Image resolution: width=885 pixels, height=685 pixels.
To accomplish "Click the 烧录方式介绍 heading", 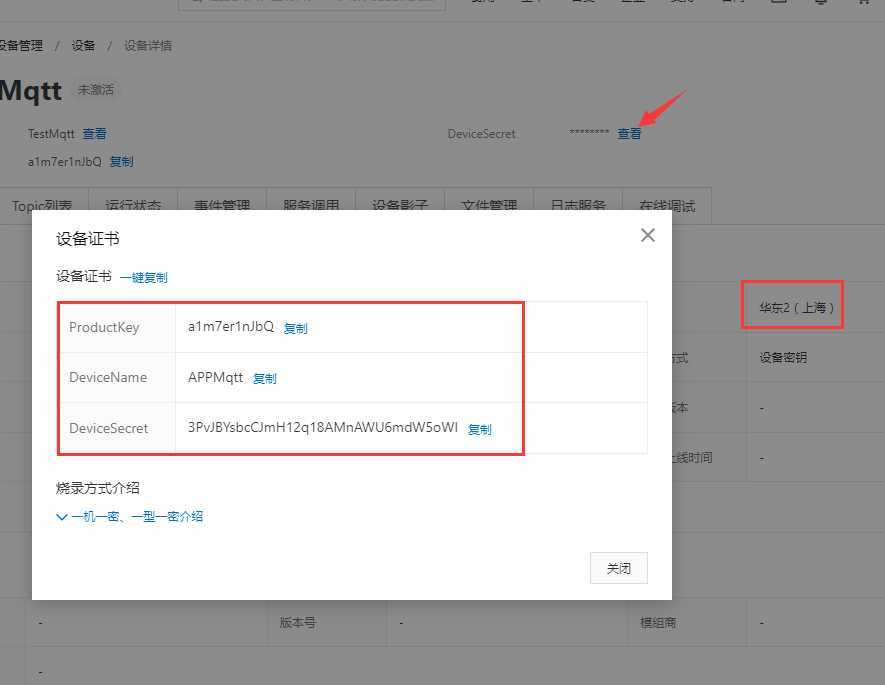I will (x=98, y=488).
